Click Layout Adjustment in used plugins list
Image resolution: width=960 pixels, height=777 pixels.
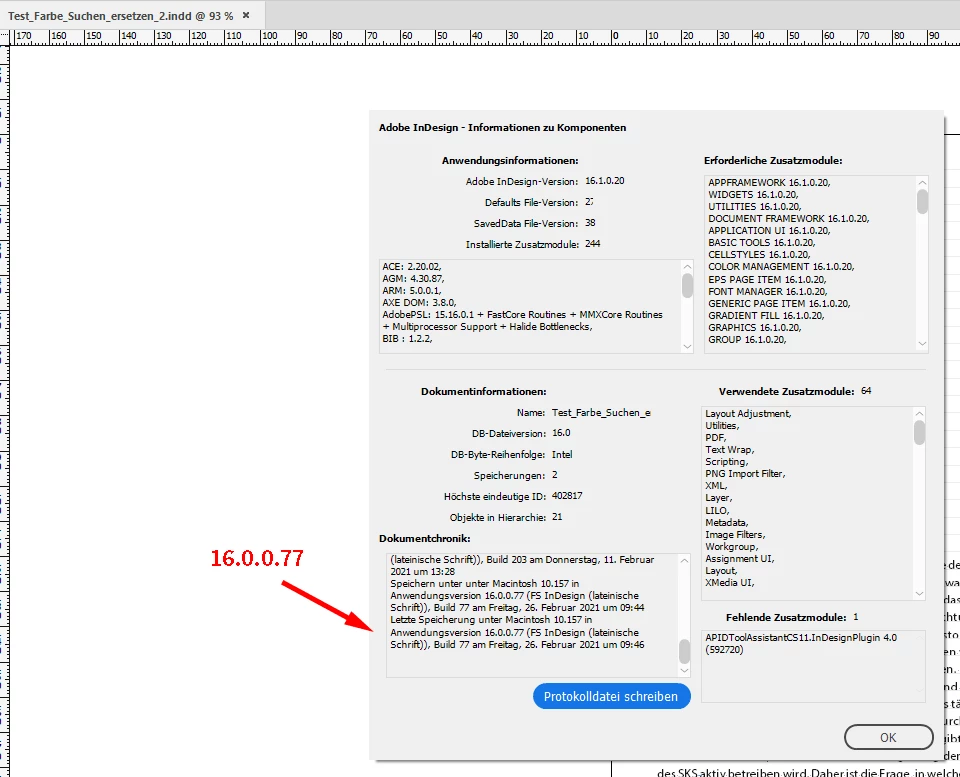tap(748, 414)
